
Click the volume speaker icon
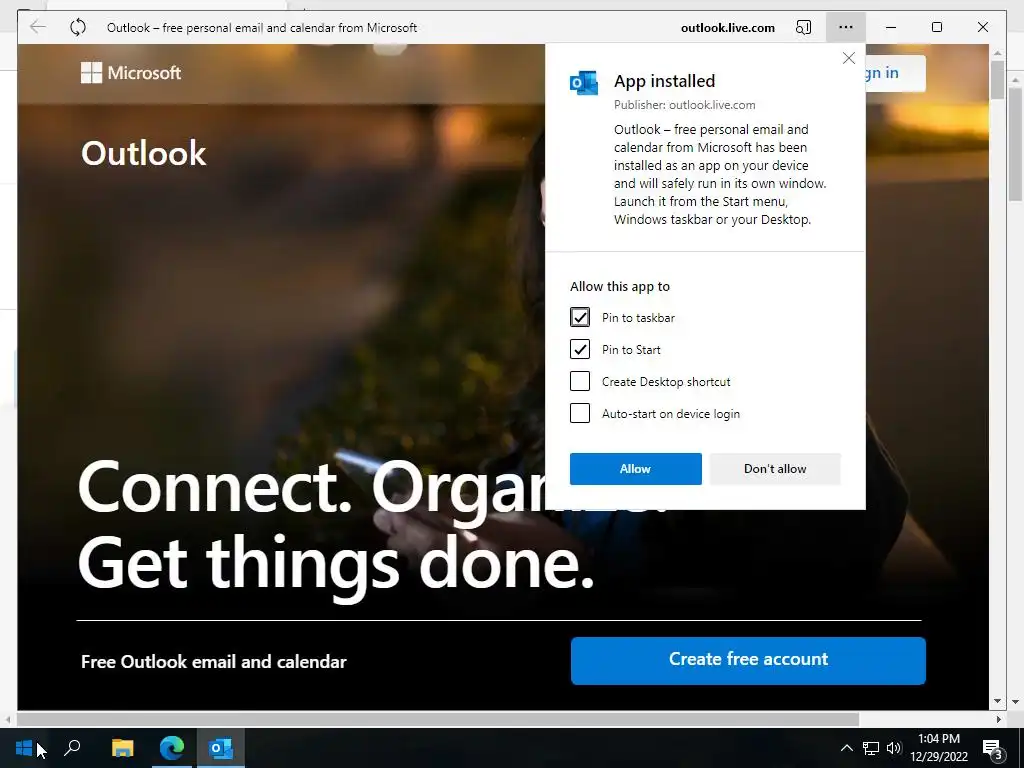(894, 748)
